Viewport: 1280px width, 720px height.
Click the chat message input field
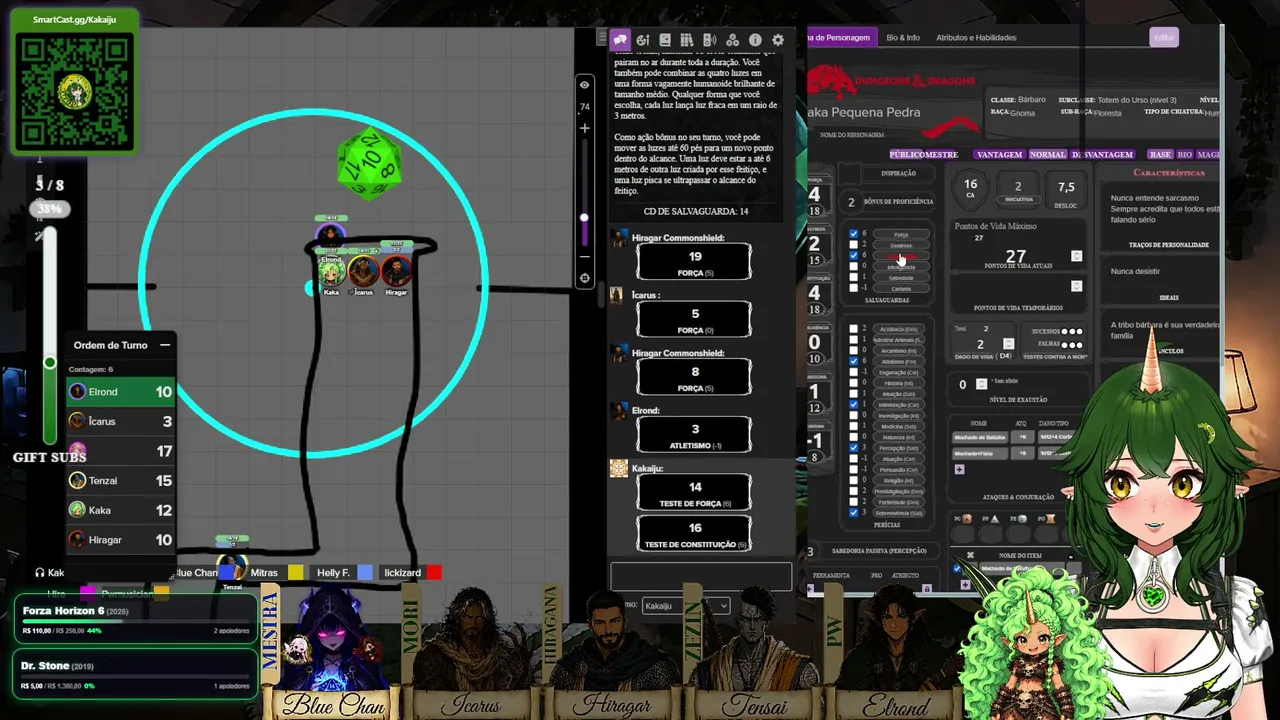tap(701, 576)
